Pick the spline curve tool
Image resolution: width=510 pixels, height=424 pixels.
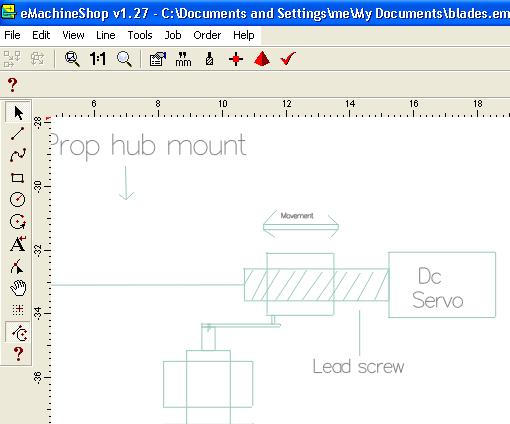18,155
